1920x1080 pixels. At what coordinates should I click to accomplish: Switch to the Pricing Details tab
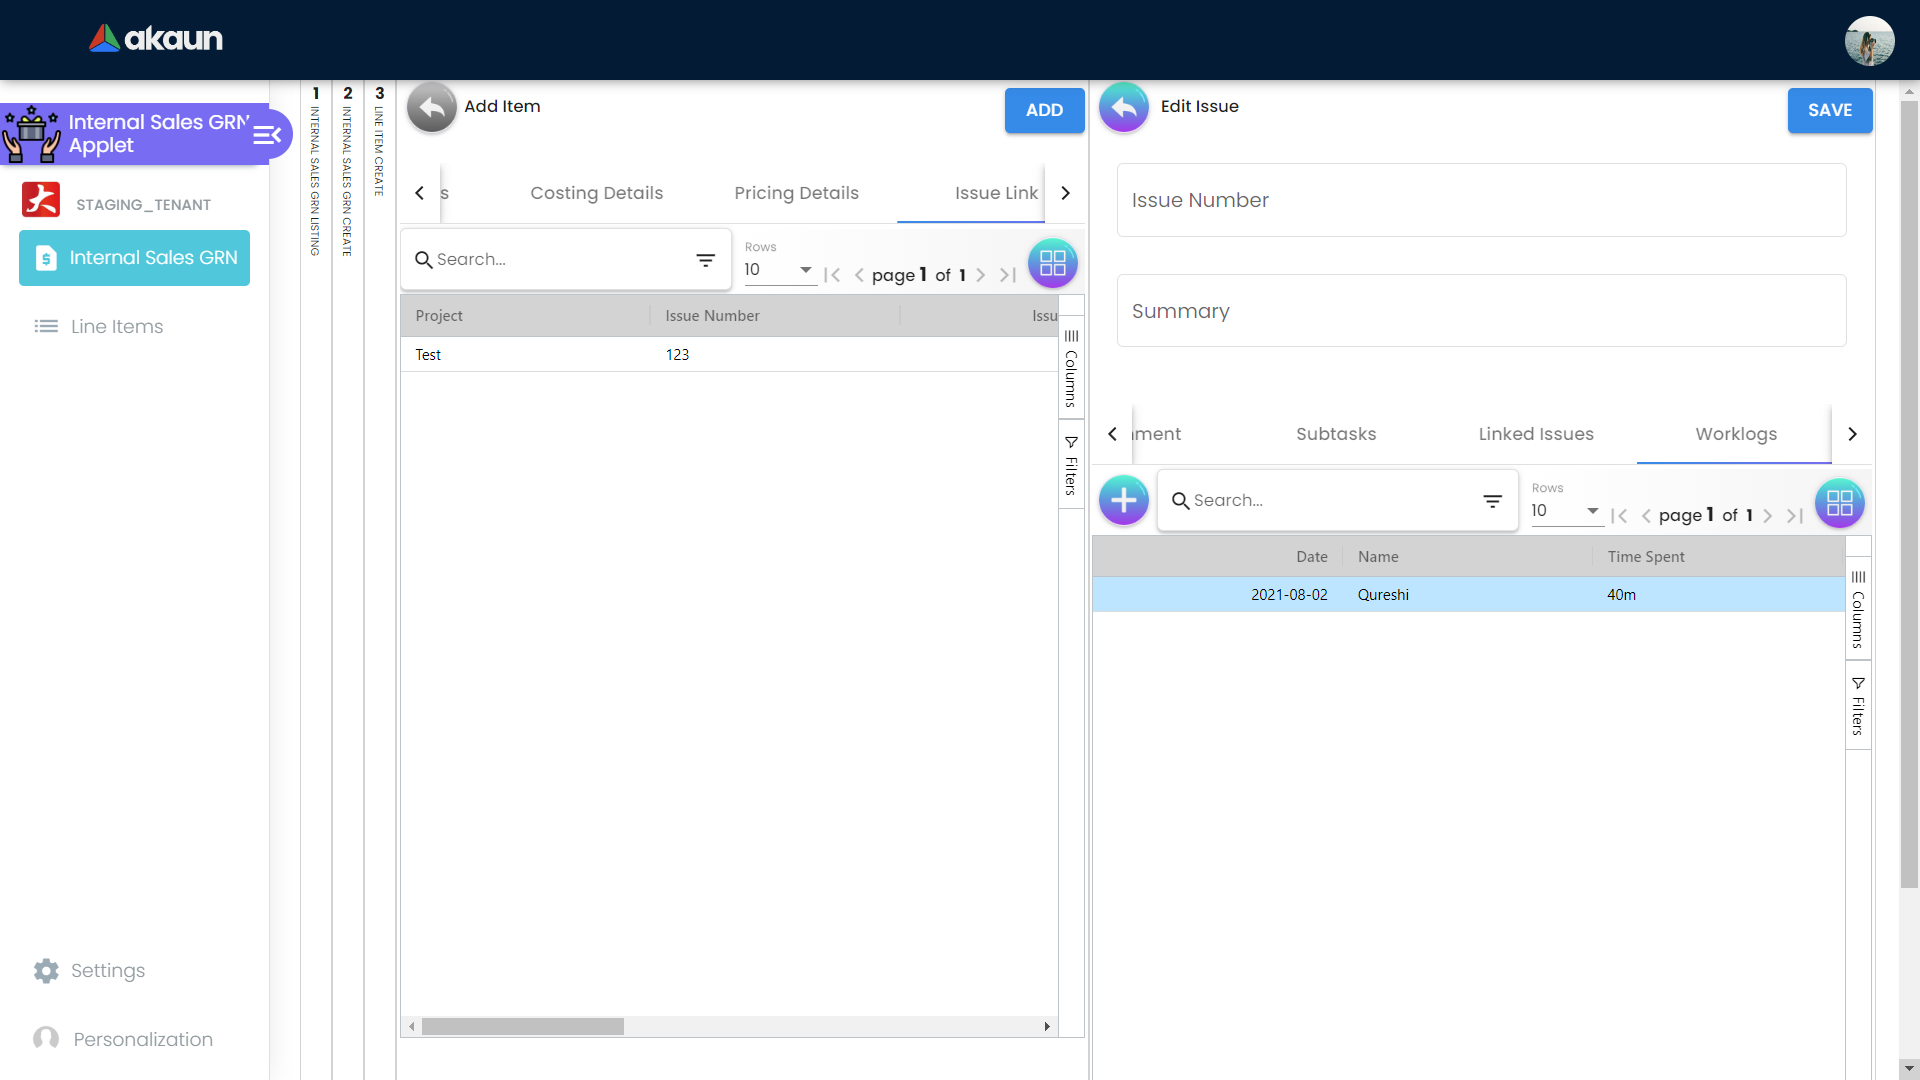[x=796, y=193]
